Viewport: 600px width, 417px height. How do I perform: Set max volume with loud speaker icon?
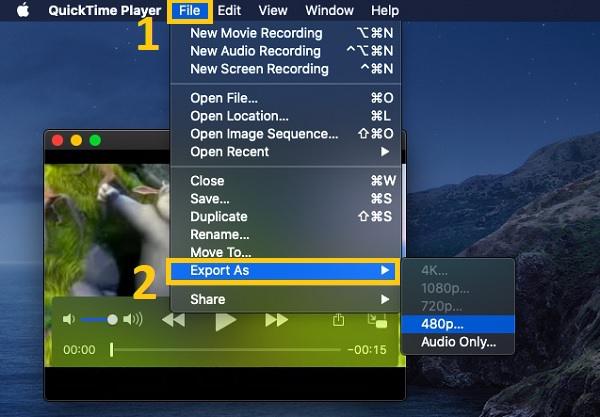click(133, 319)
